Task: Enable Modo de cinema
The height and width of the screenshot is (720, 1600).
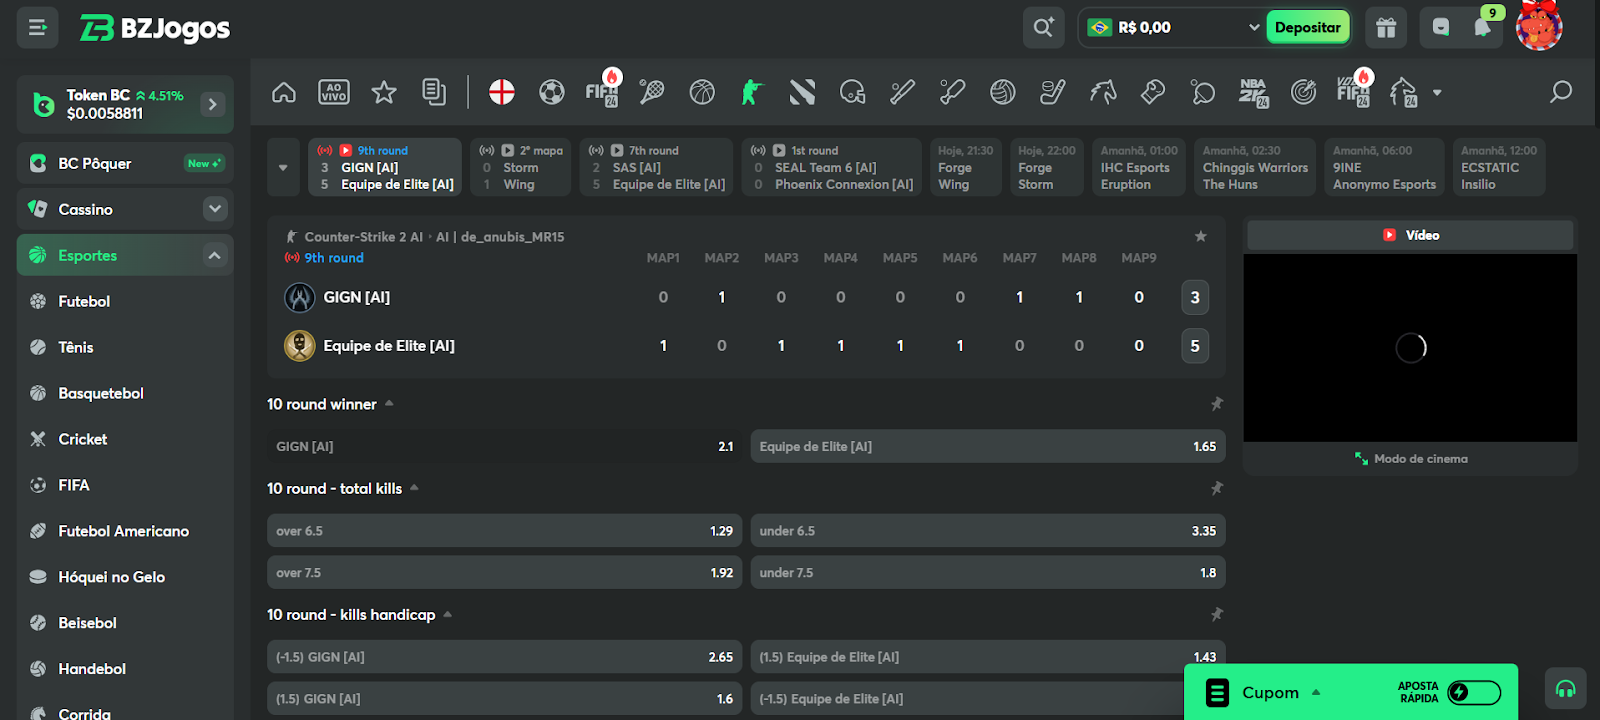Action: tap(1411, 459)
